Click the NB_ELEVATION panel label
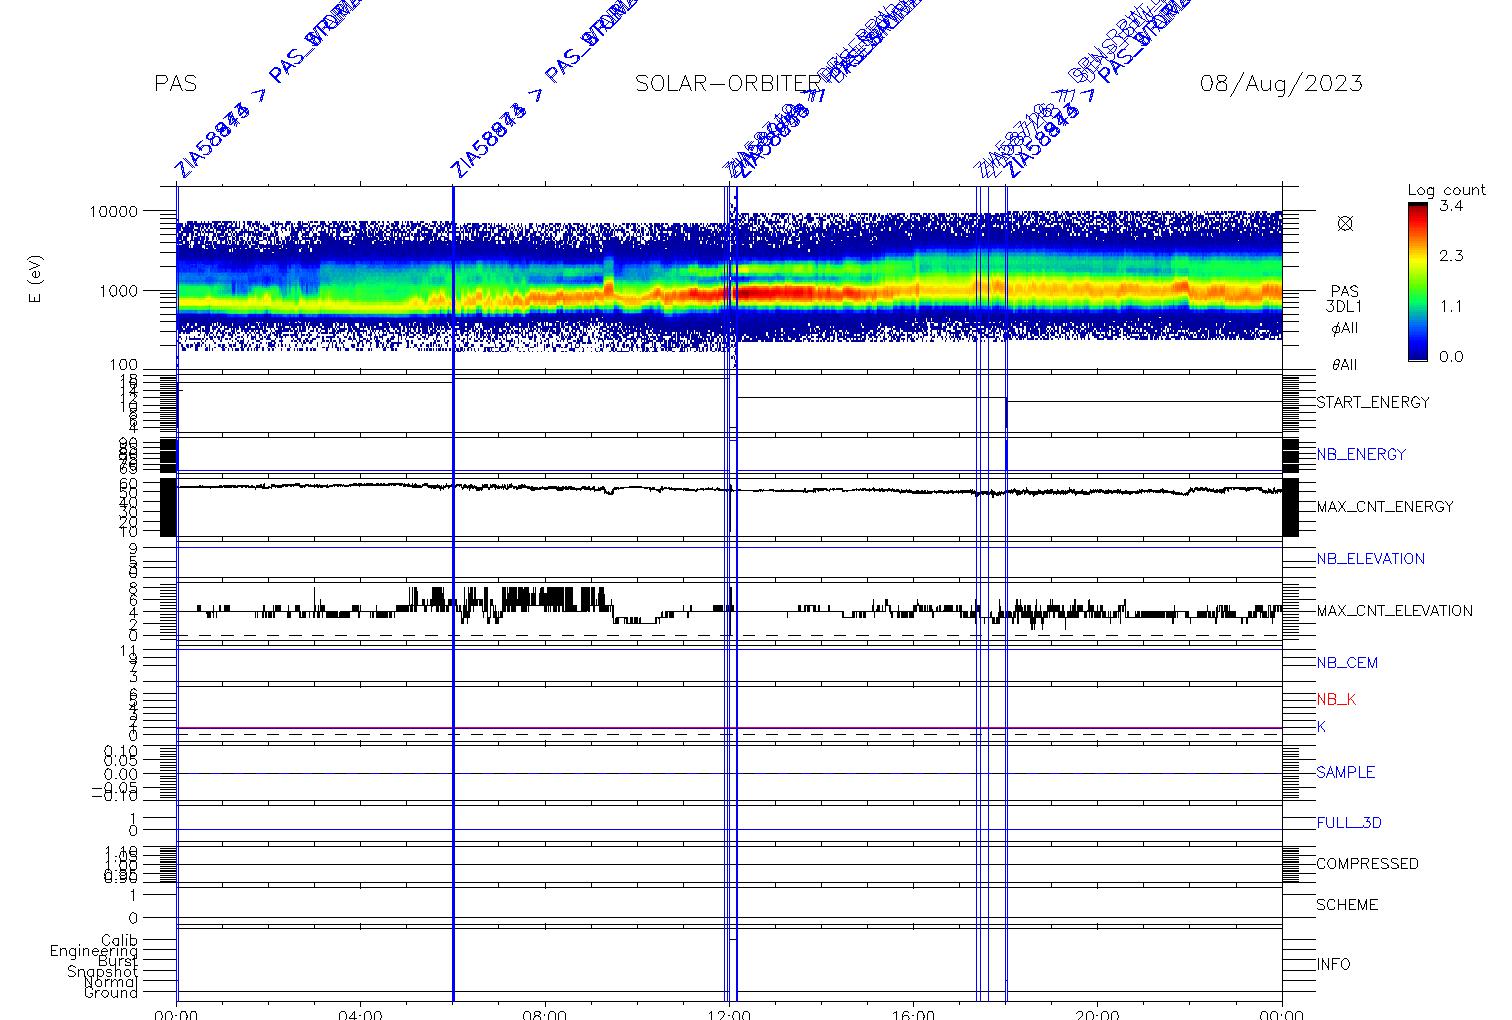1512x1020 pixels. coord(1371,559)
